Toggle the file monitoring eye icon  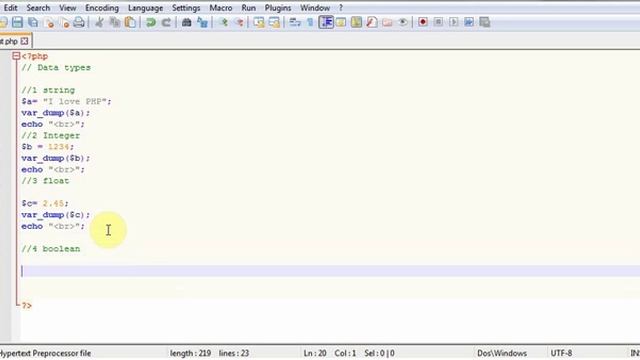pos(402,22)
